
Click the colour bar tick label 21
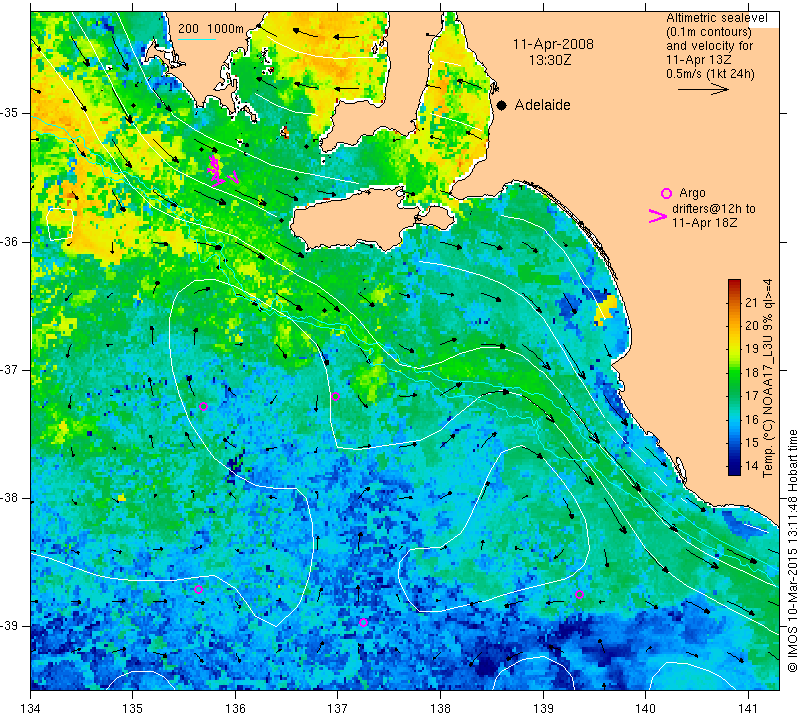[752, 303]
